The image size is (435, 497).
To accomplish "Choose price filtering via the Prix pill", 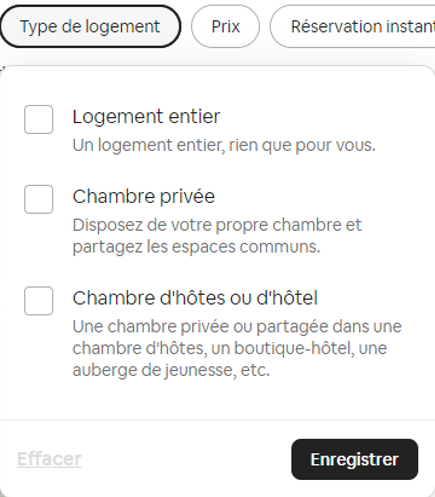I will (x=225, y=26).
